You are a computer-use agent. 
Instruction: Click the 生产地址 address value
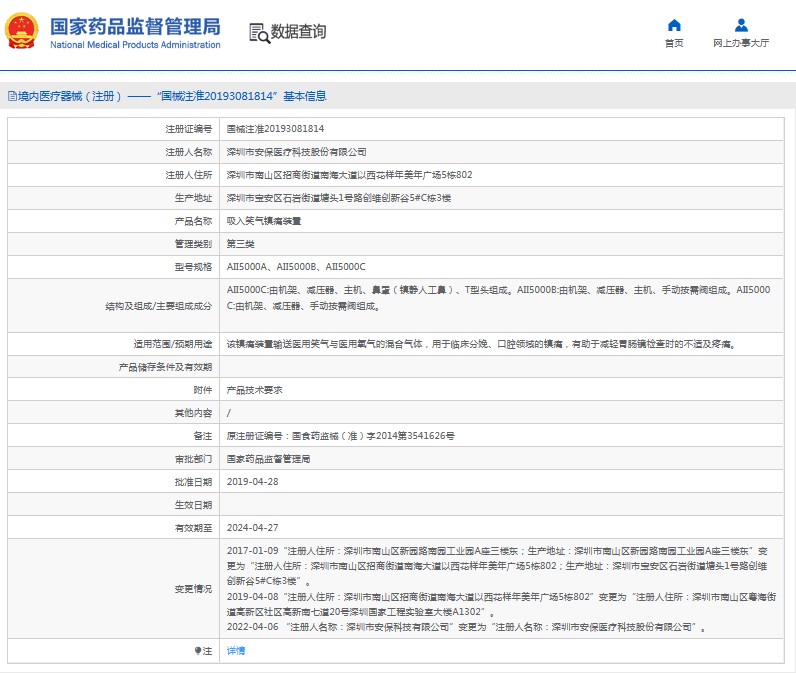point(339,198)
